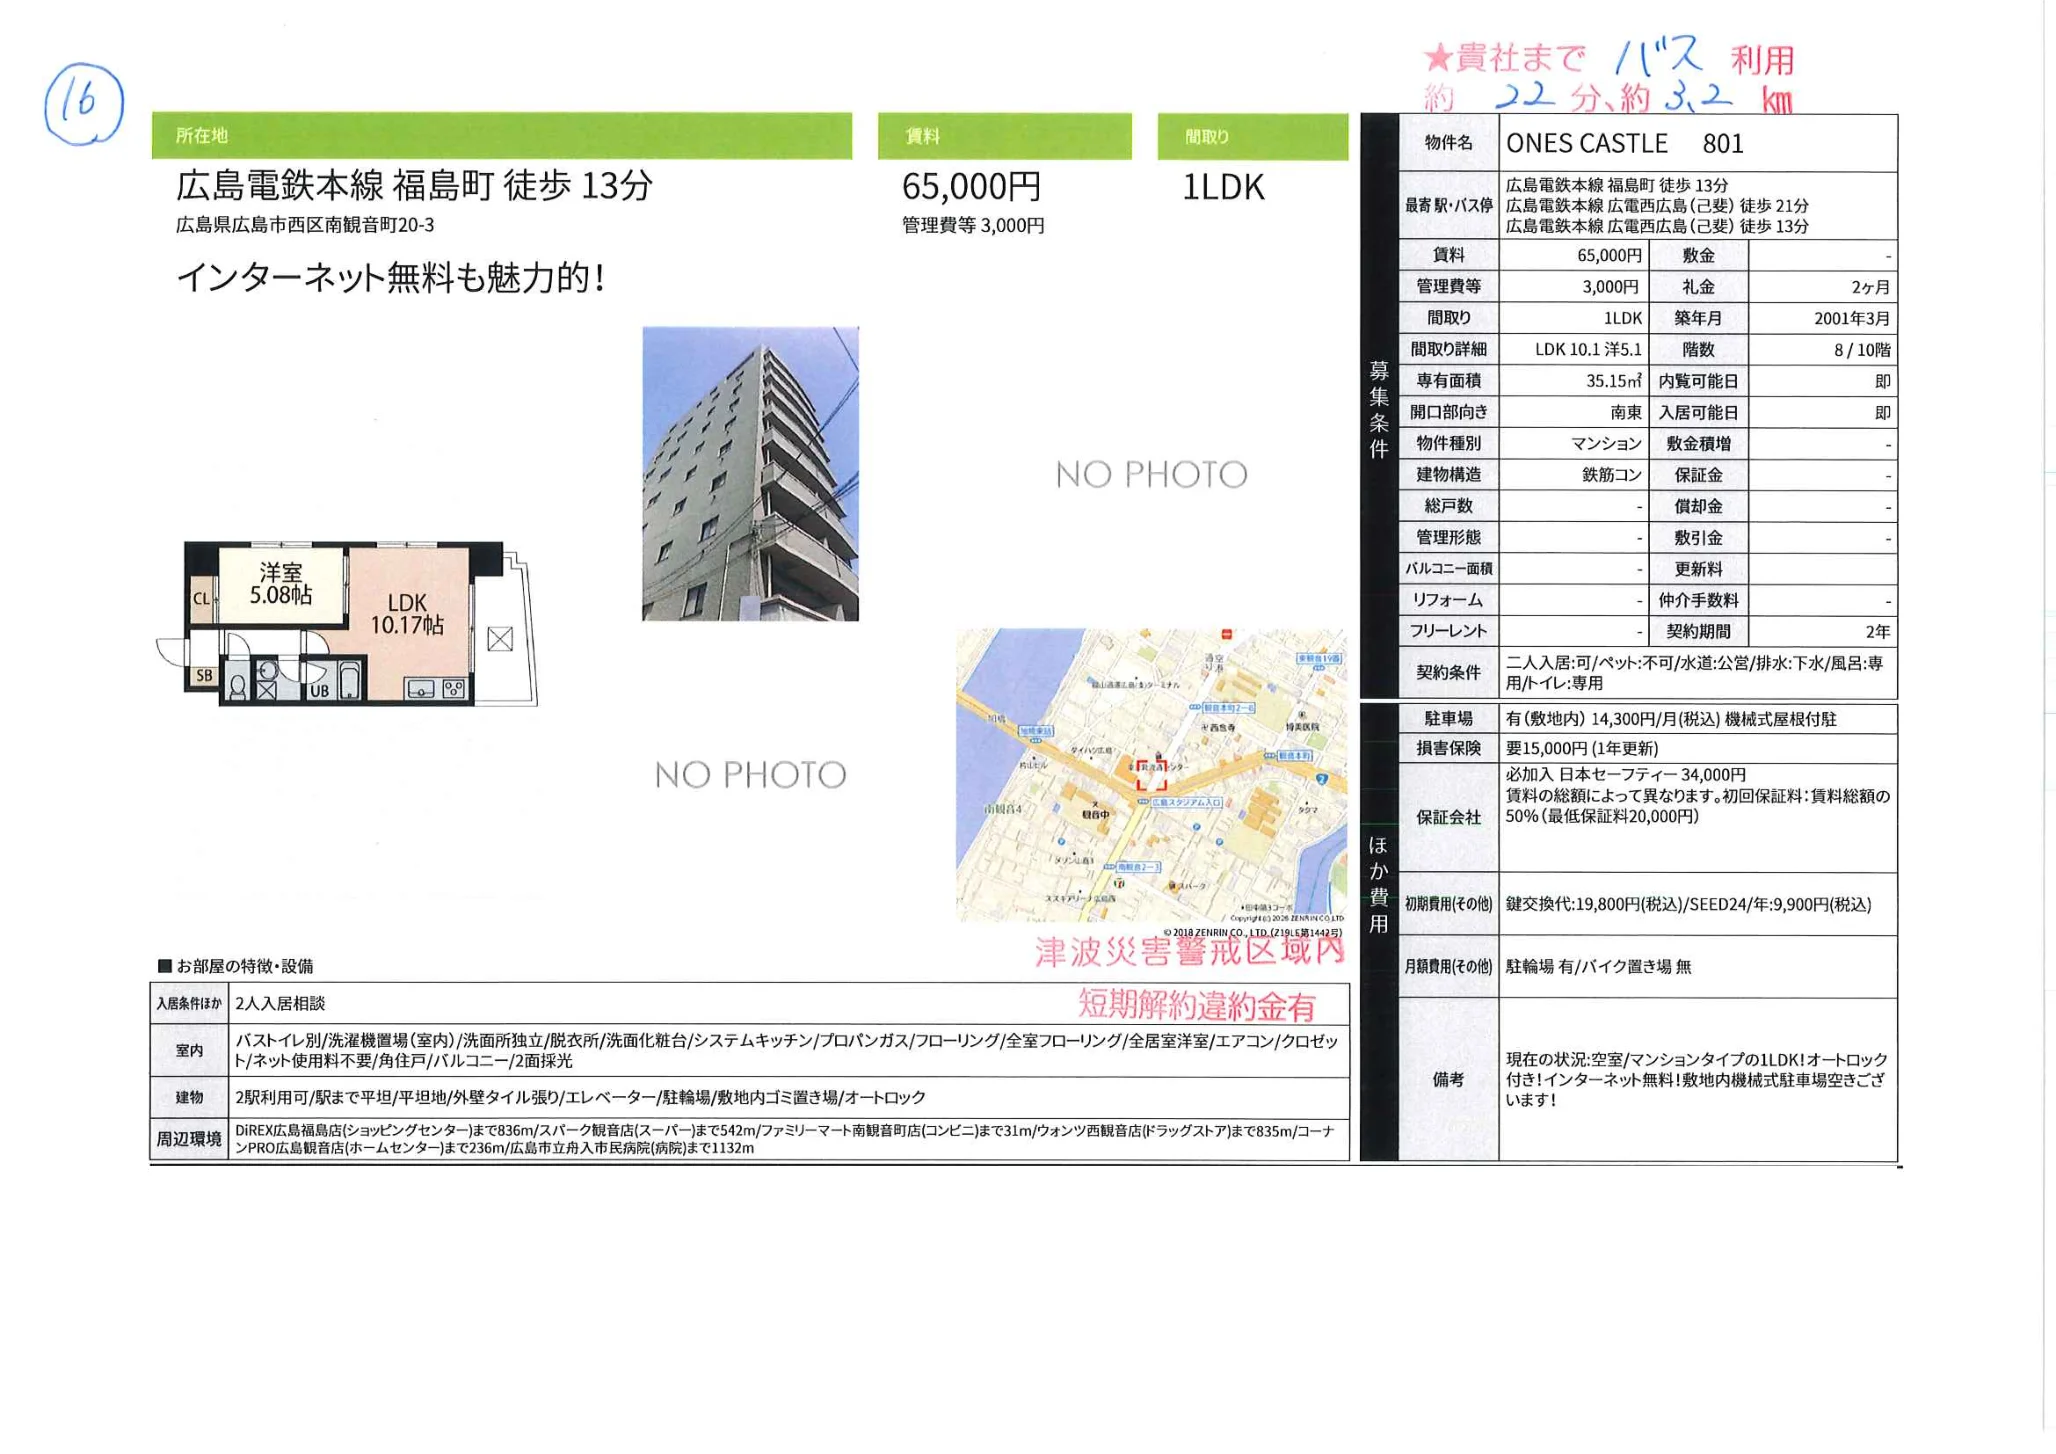2056x1454 pixels.
Task: Click the gas stove symbol in the floor plan
Action: (x=453, y=690)
